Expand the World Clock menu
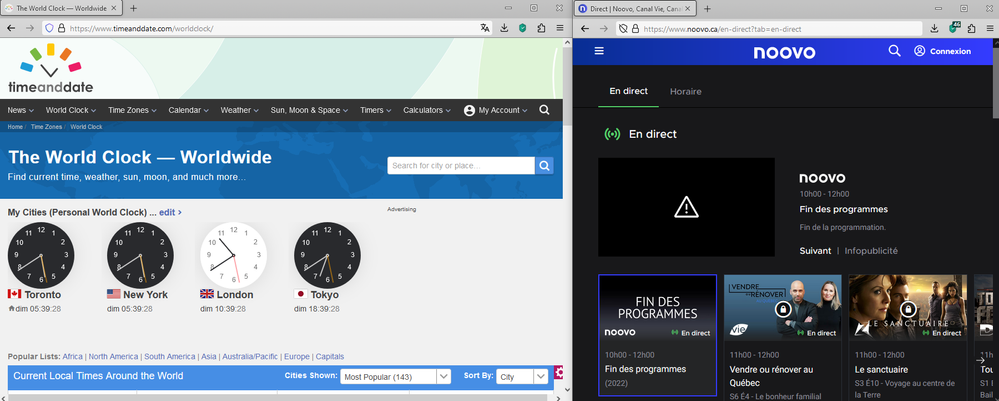The width and height of the screenshot is (999, 401). point(71,110)
